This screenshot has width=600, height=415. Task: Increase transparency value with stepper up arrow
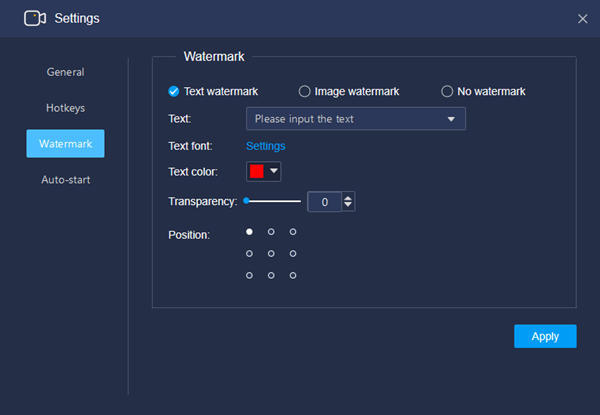point(348,198)
